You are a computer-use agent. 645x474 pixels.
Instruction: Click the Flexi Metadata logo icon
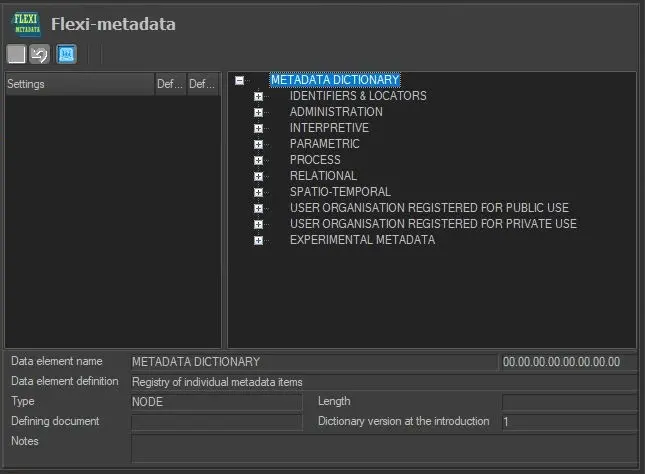(x=26, y=24)
